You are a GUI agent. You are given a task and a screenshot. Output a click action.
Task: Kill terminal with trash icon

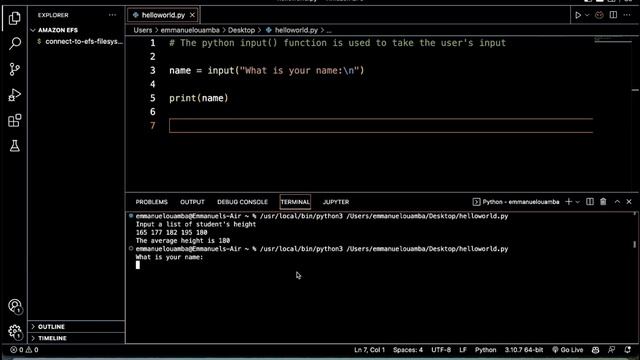pos(603,202)
